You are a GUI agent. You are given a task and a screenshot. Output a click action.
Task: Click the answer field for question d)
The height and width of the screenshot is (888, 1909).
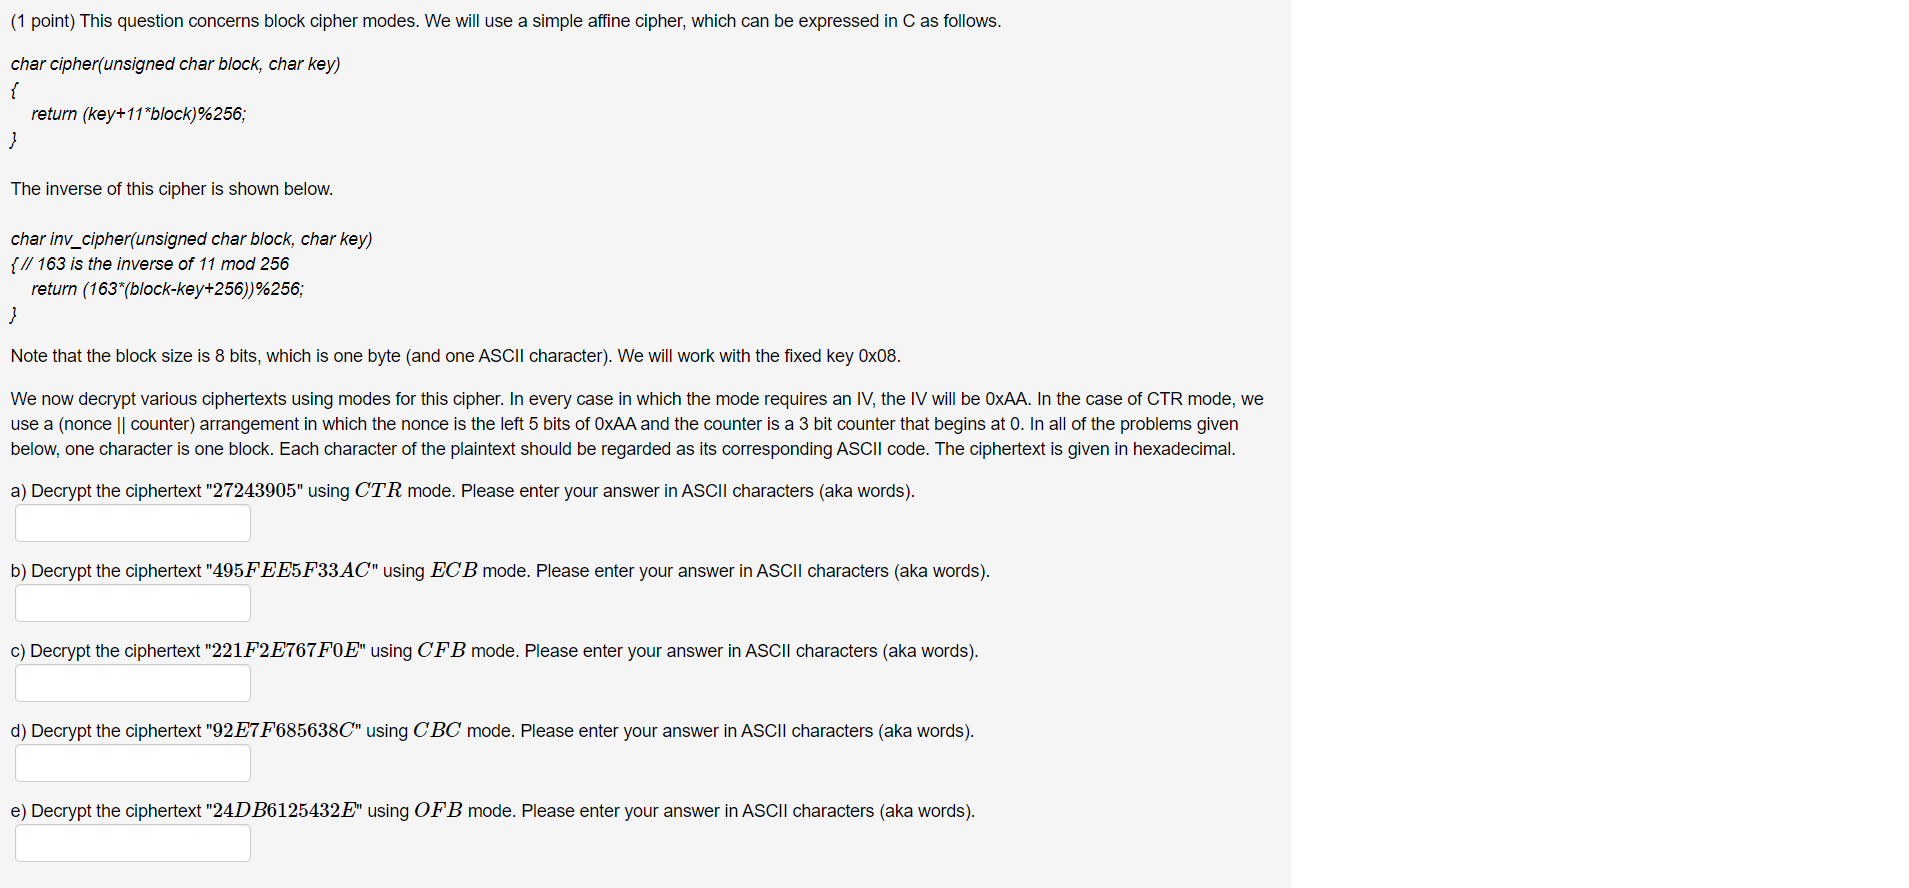tap(132, 762)
